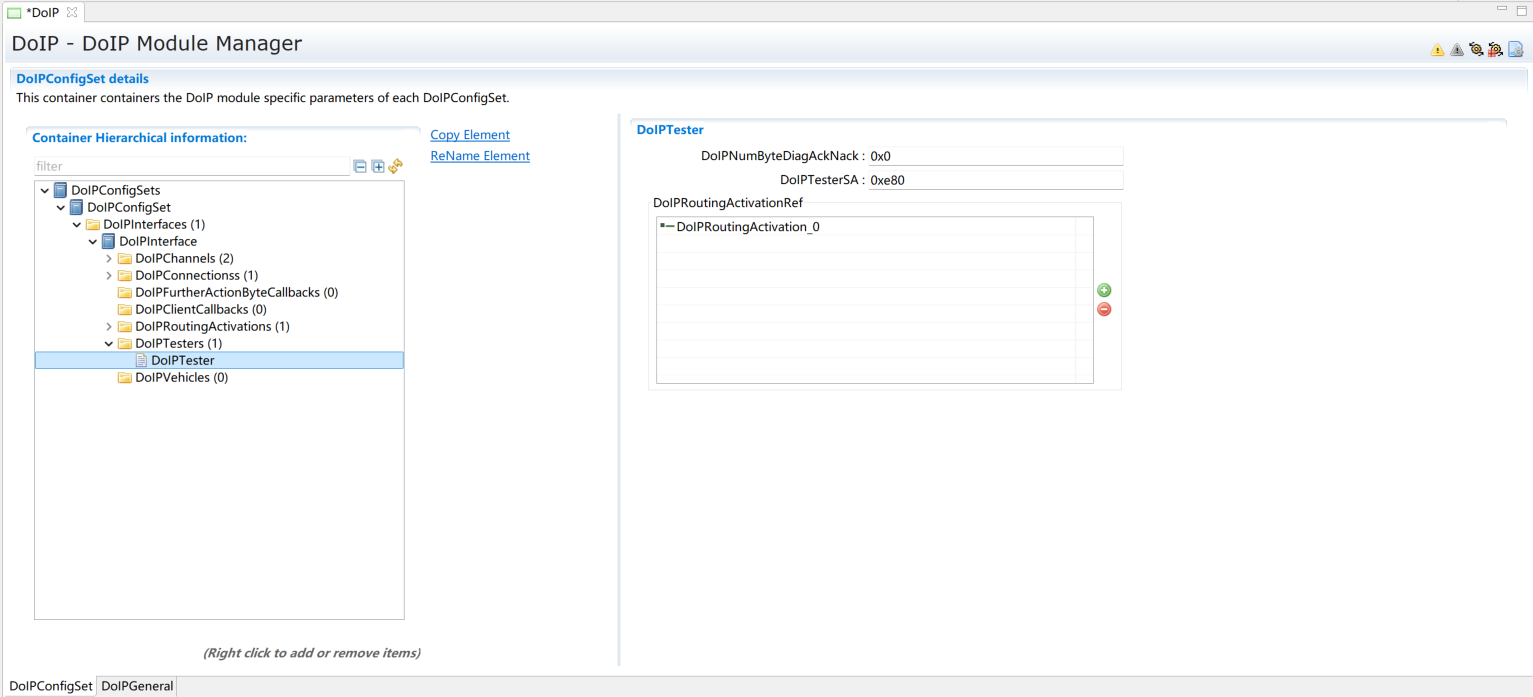Collapse the DoIPTesters (1) folder
1533x697 pixels.
point(109,344)
